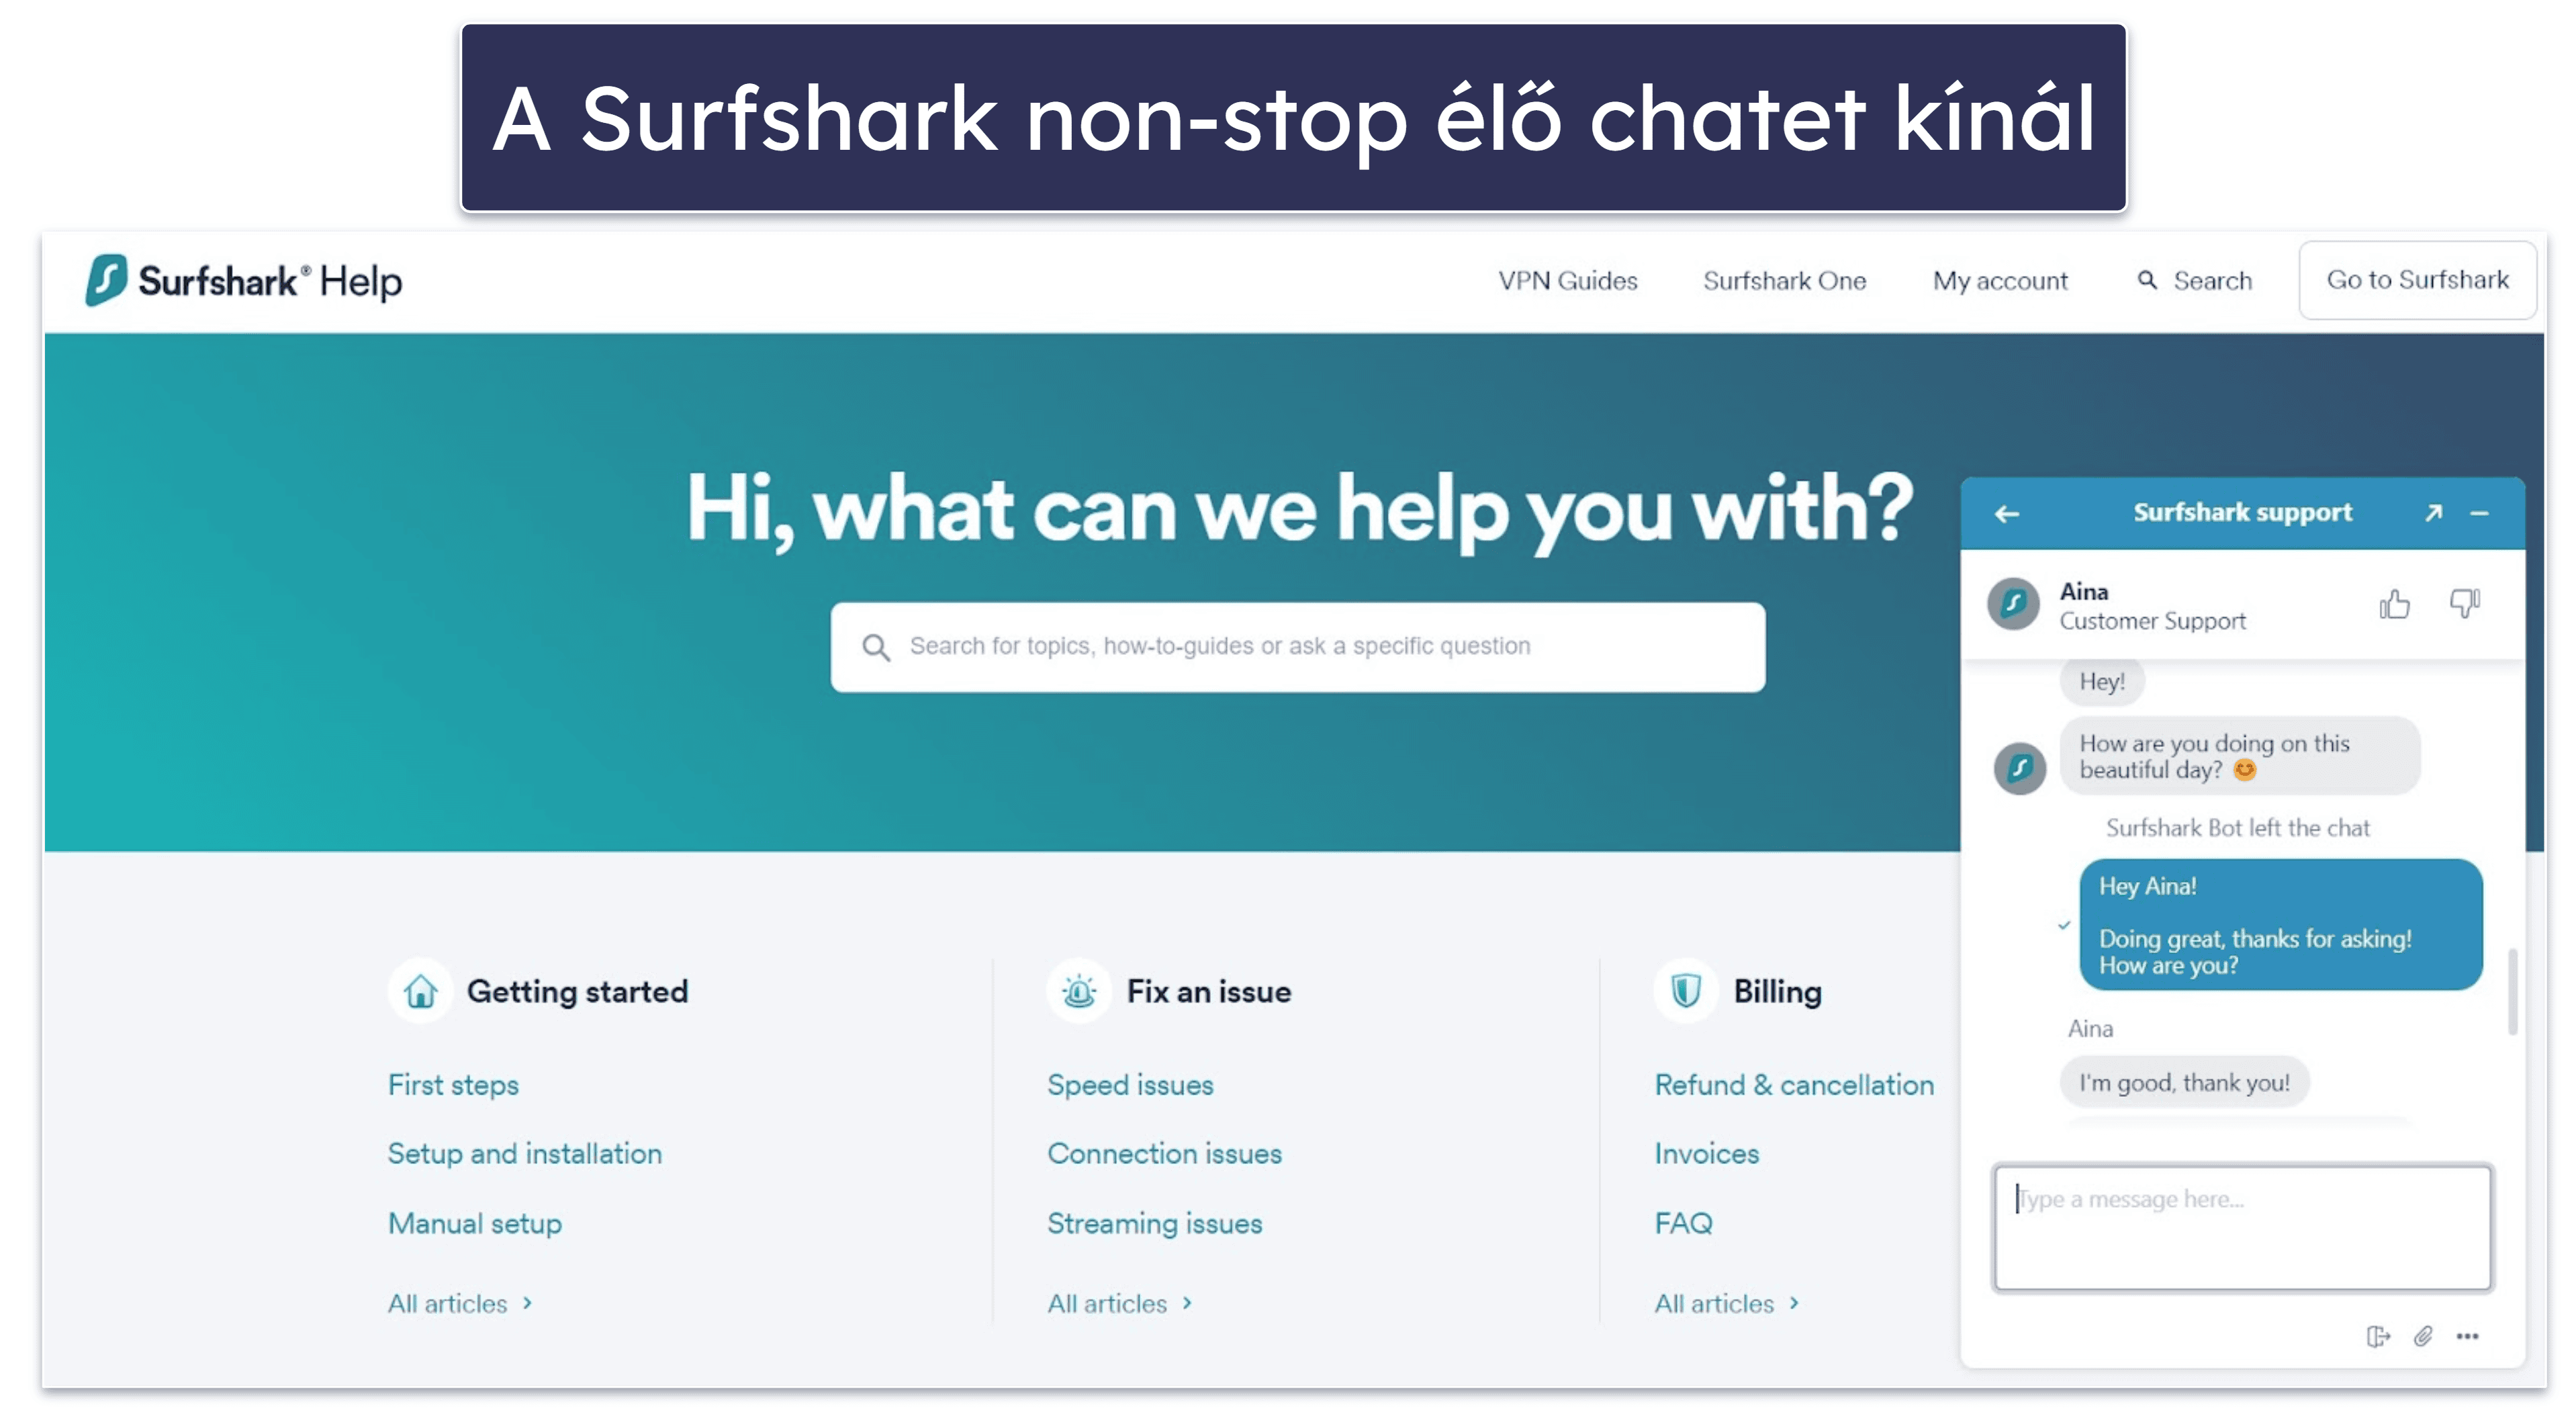Click the chat message input box

click(x=2242, y=1227)
